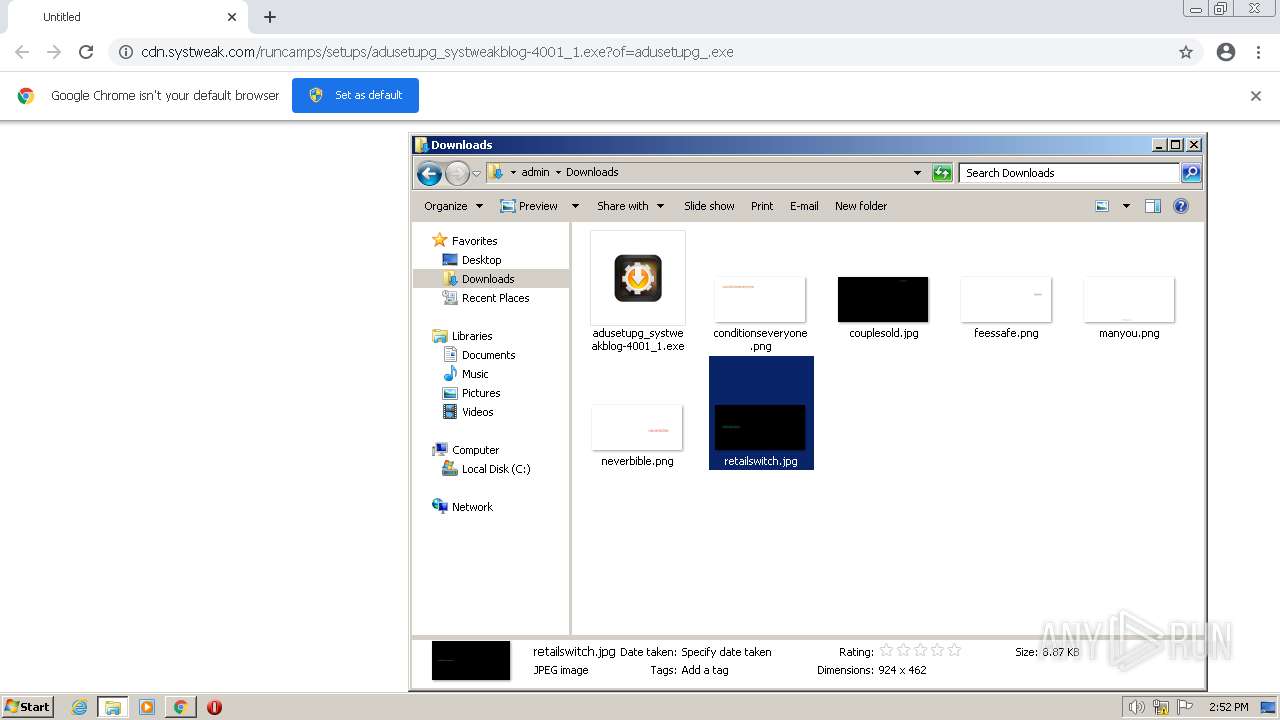The image size is (1280, 720).
Task: Click Print in explorer toolbar
Action: tap(762, 206)
